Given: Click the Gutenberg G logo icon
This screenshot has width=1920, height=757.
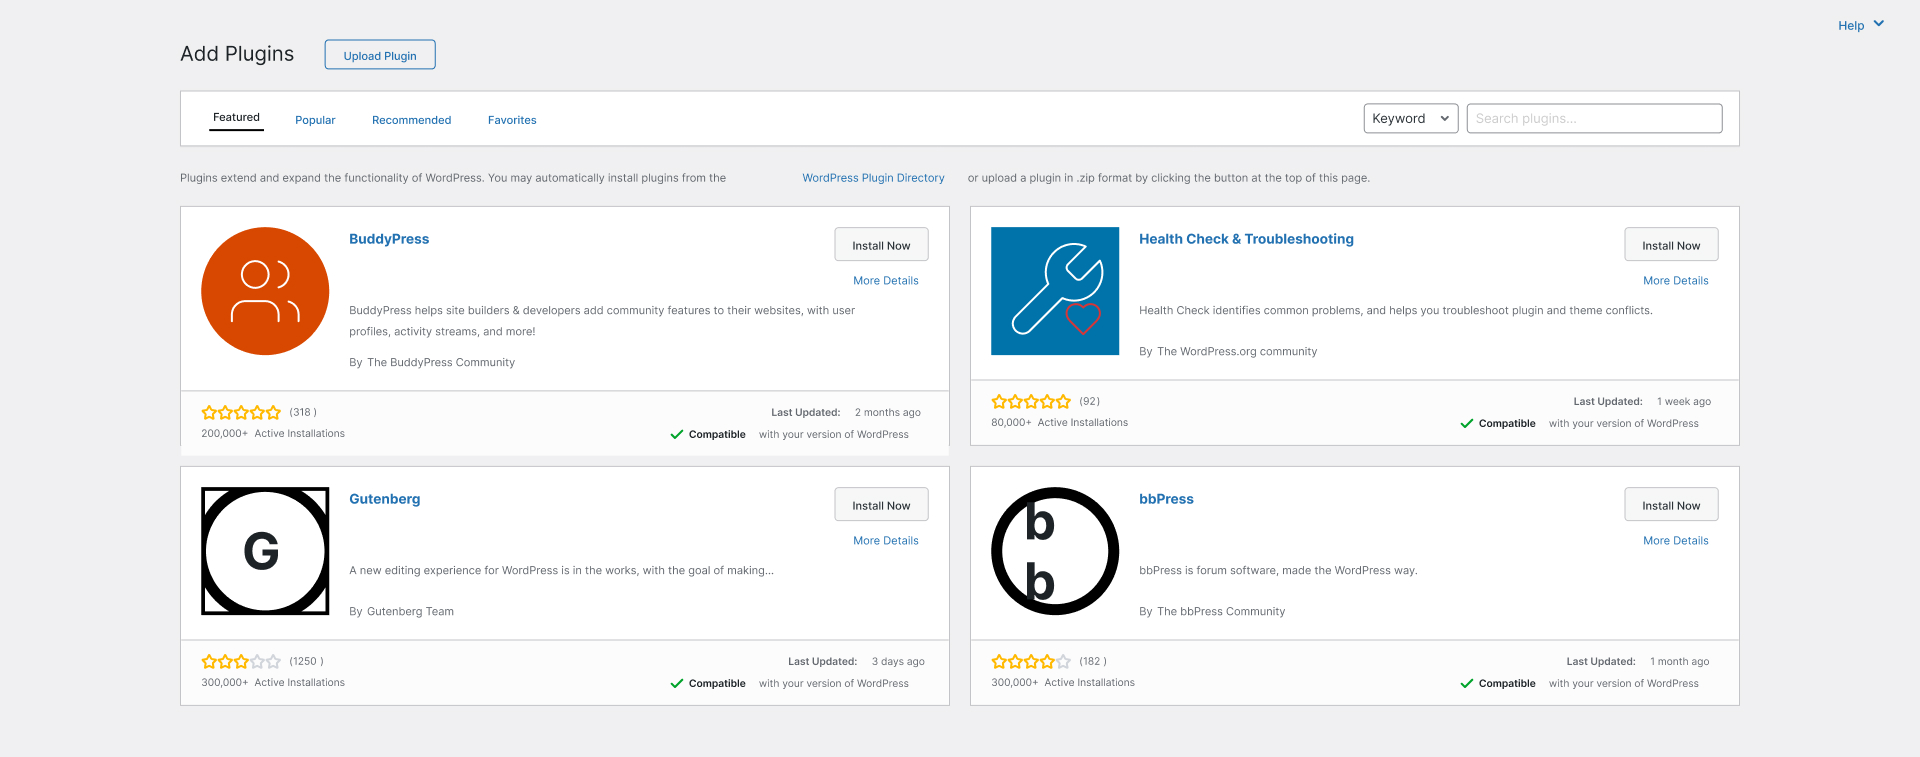Looking at the screenshot, I should 264,551.
